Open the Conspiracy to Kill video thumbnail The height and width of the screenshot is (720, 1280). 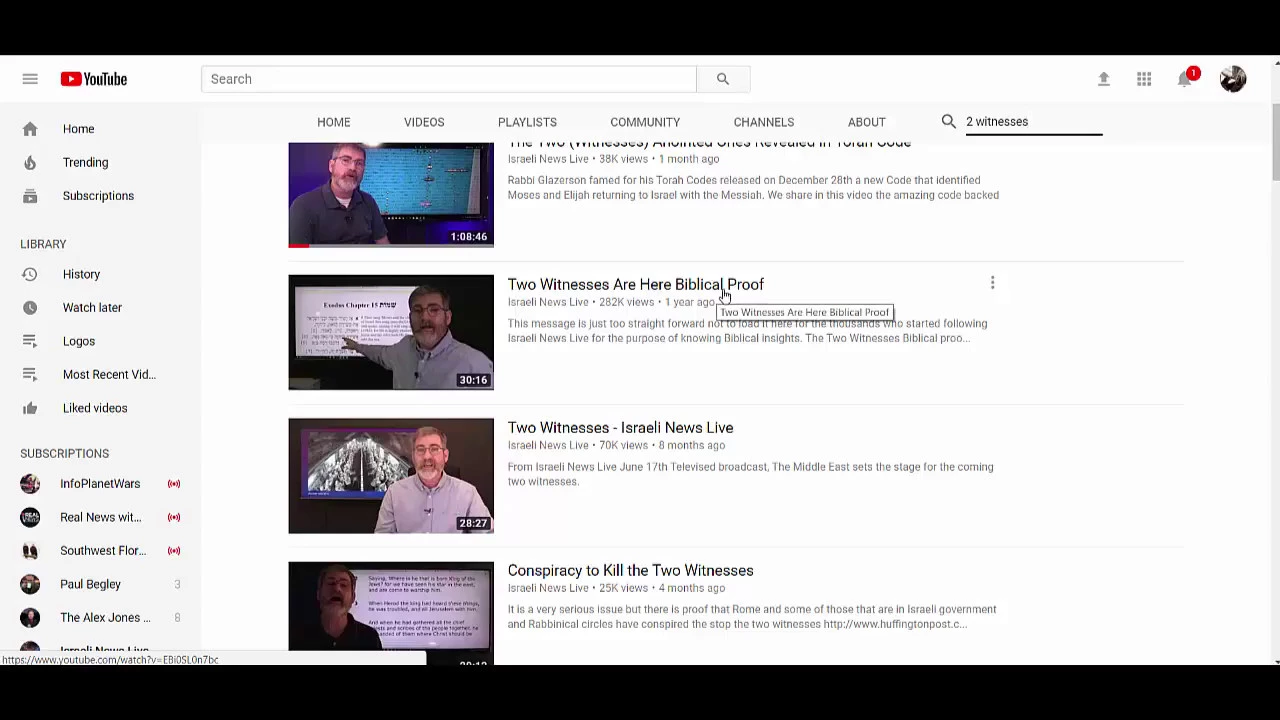click(391, 612)
